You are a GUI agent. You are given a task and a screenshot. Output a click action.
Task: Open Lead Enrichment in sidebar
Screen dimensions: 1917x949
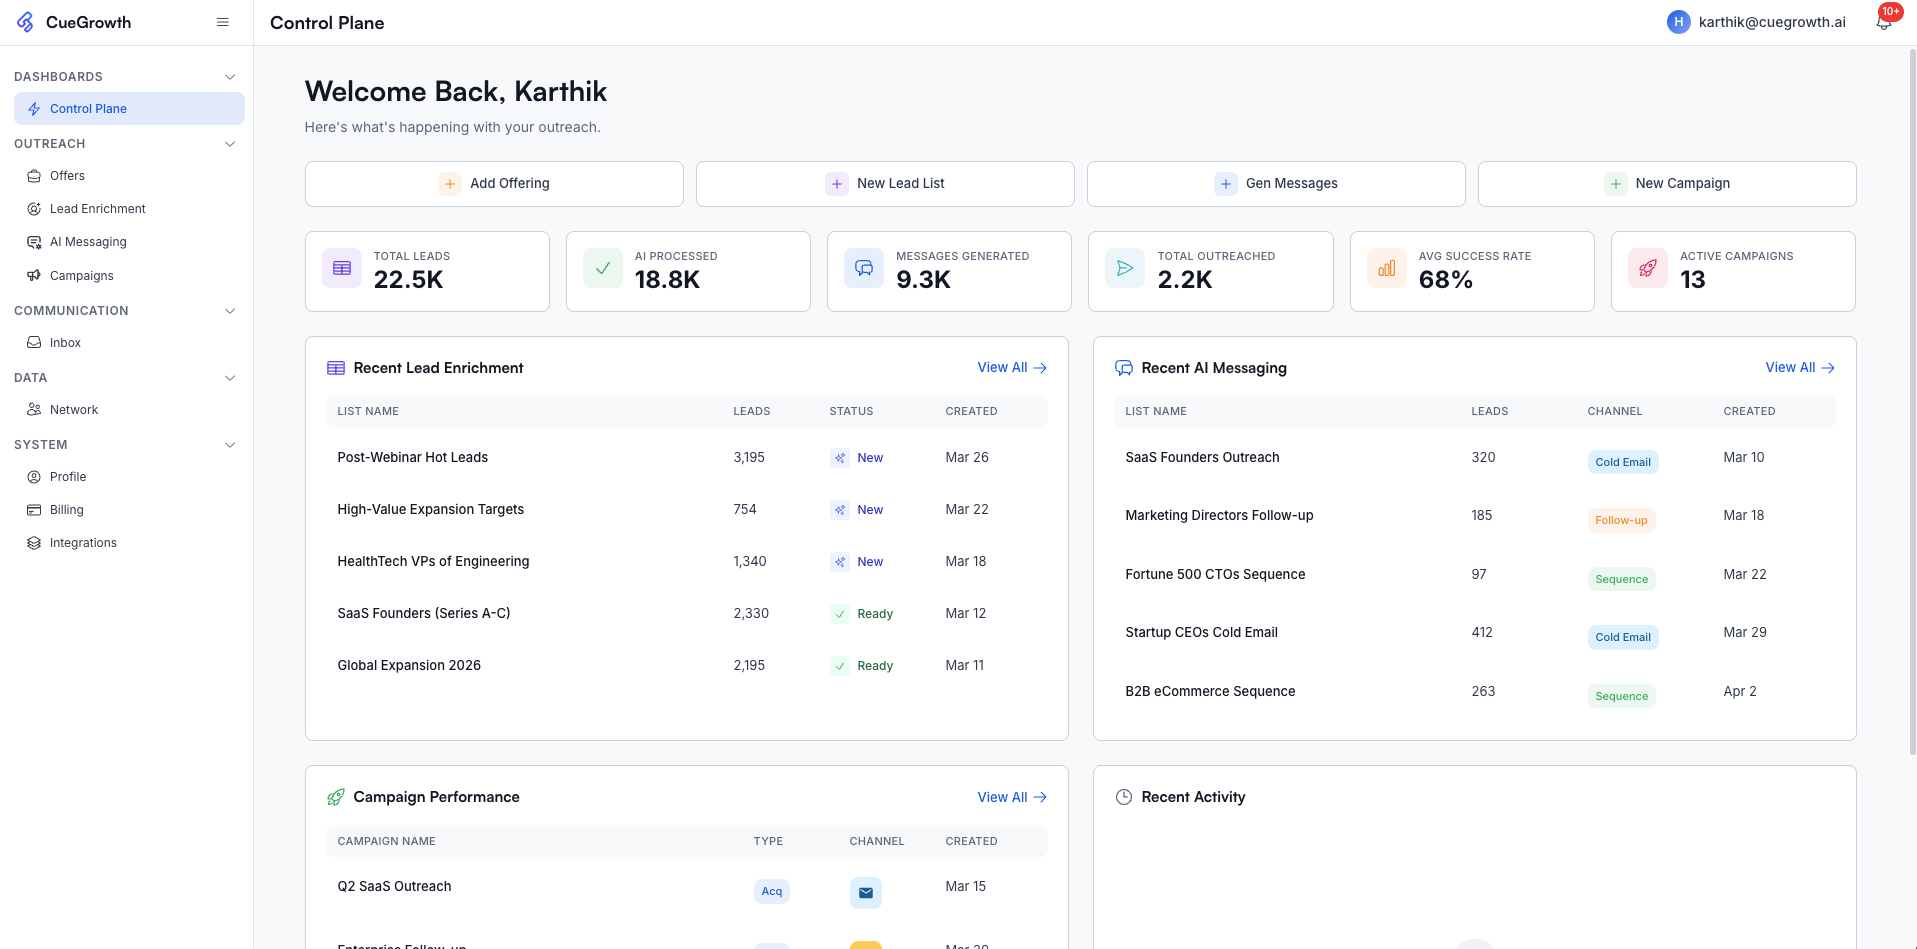coord(98,209)
